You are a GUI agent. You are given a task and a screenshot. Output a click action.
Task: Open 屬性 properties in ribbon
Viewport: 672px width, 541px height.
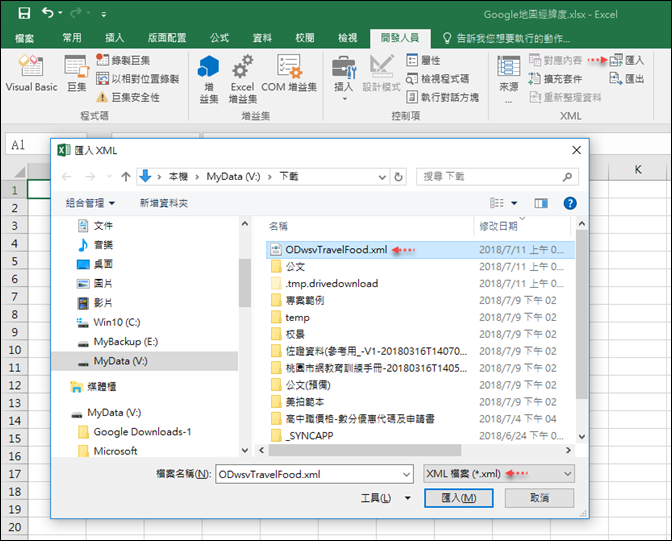tap(423, 60)
